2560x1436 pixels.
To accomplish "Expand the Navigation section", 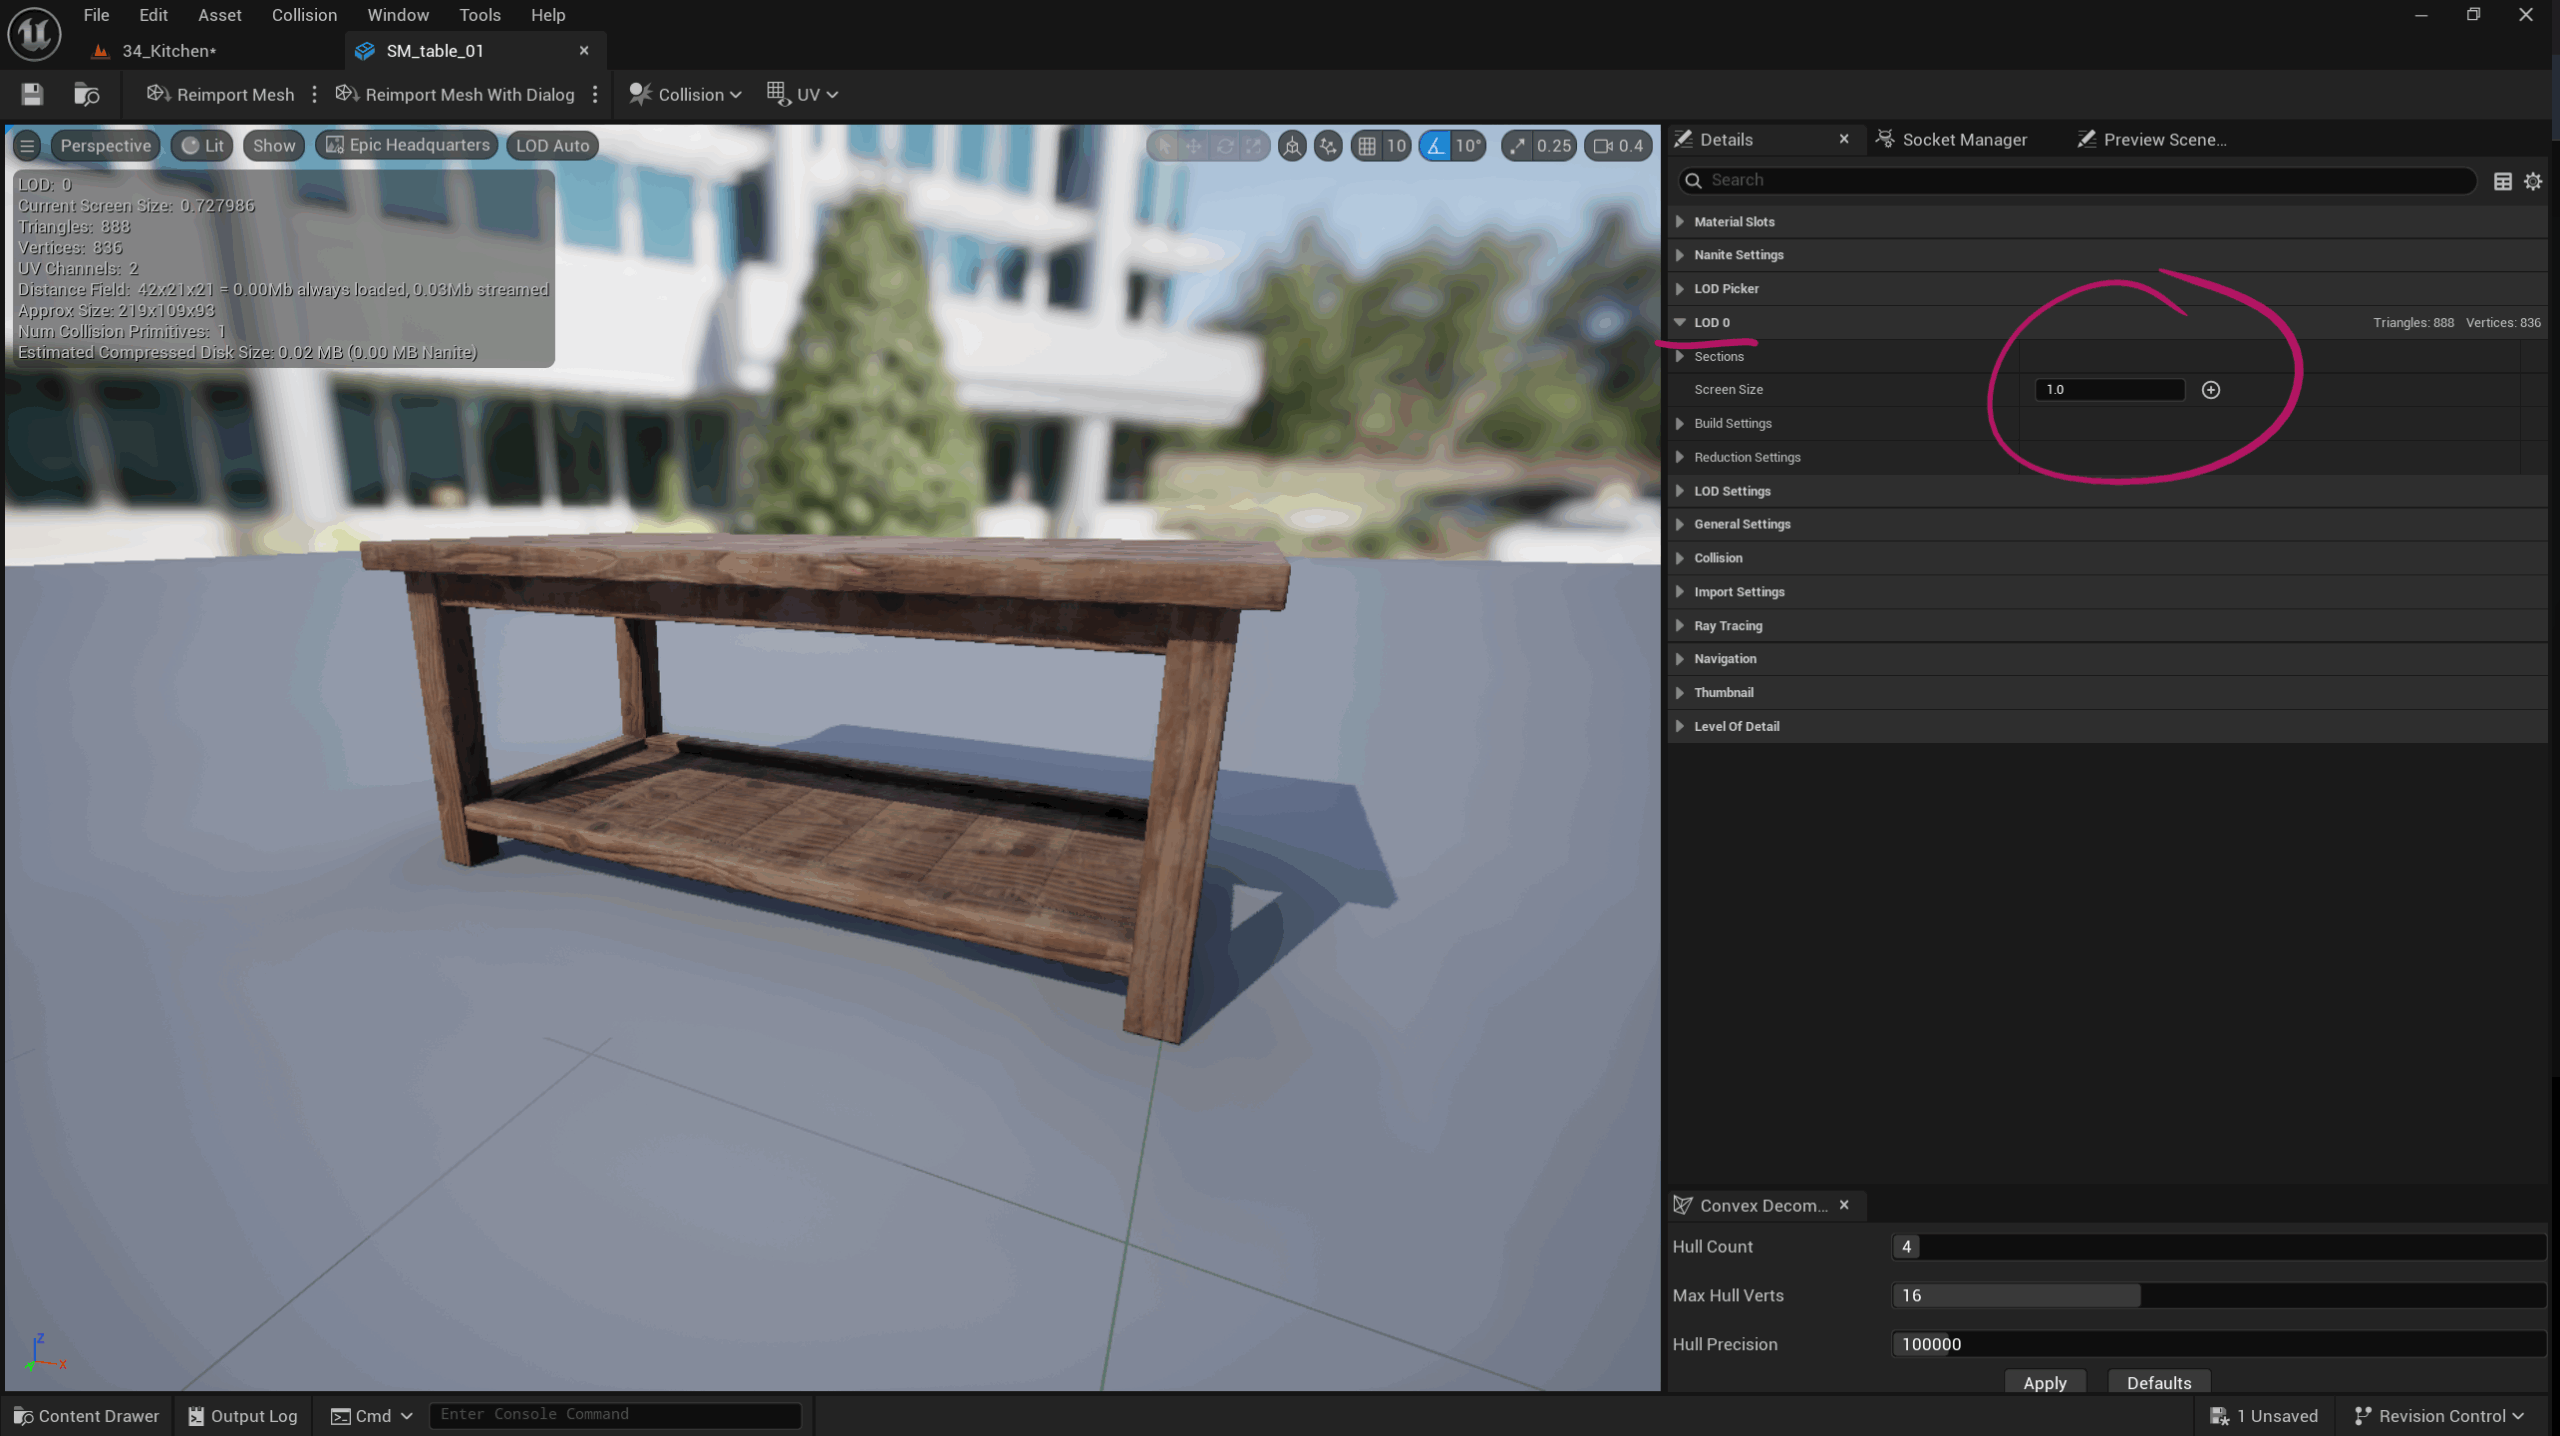I will tap(1680, 660).
